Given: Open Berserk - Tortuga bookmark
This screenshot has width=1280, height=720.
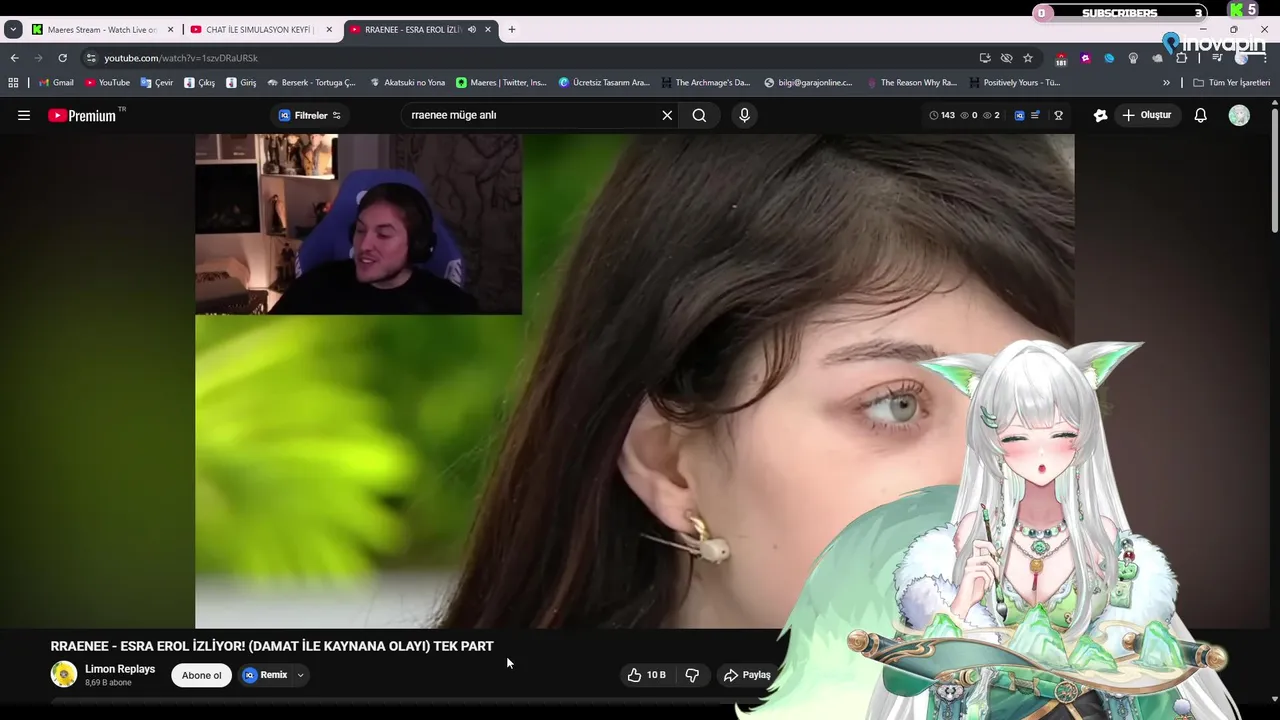Looking at the screenshot, I should coord(311,83).
